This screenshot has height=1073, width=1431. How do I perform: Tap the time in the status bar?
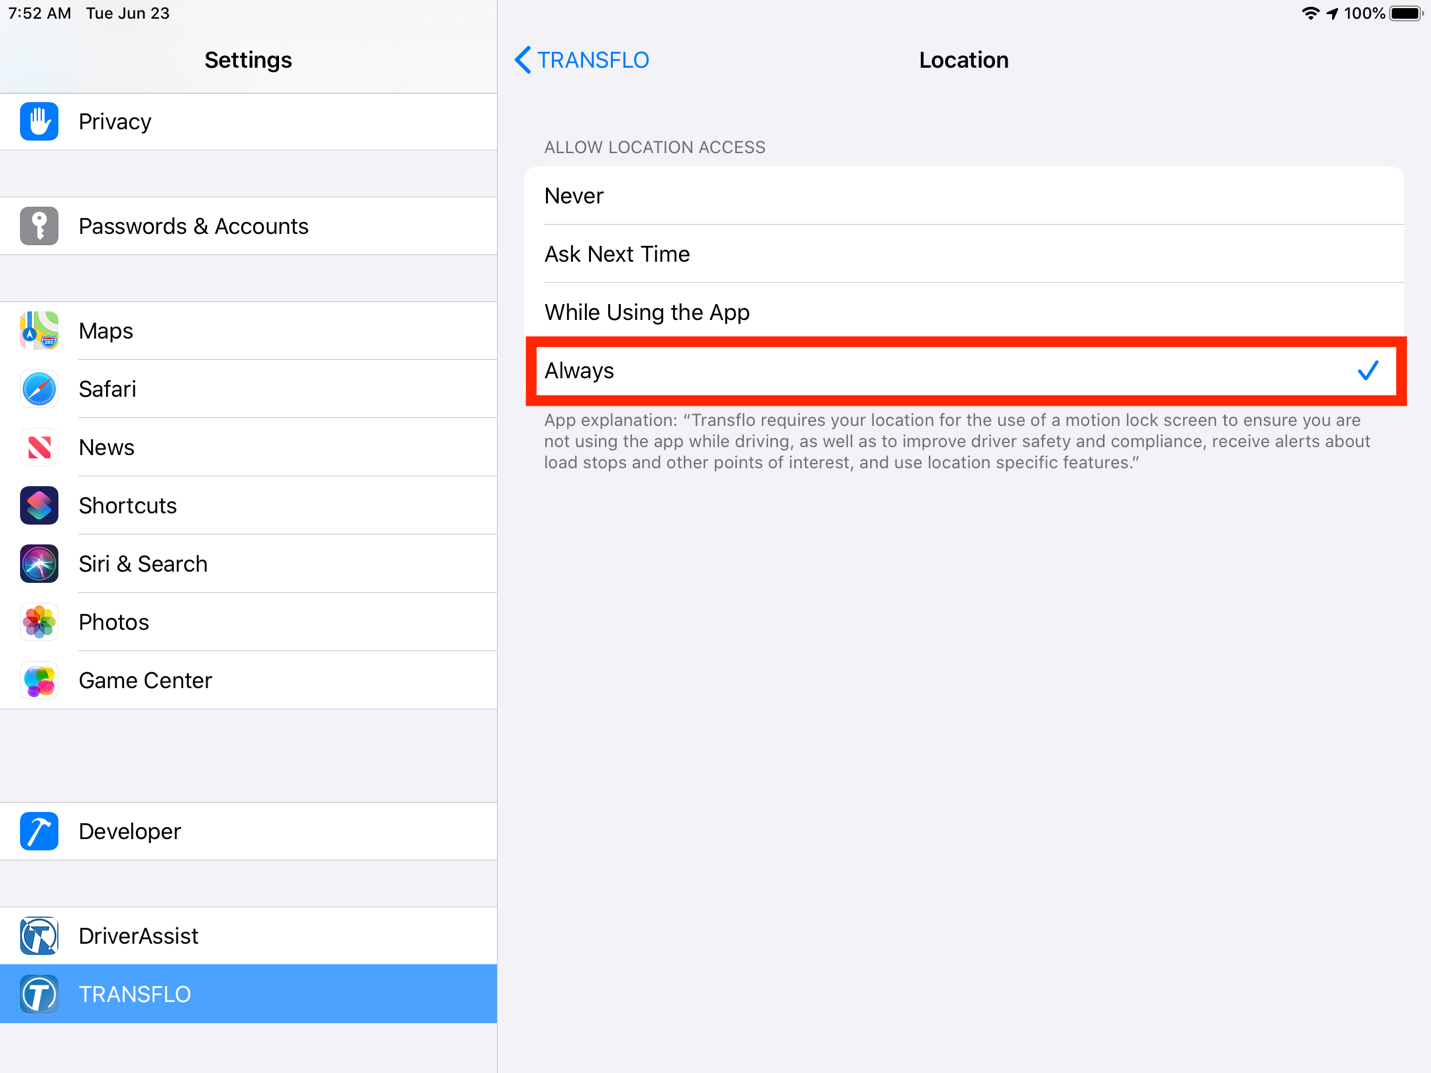[40, 13]
